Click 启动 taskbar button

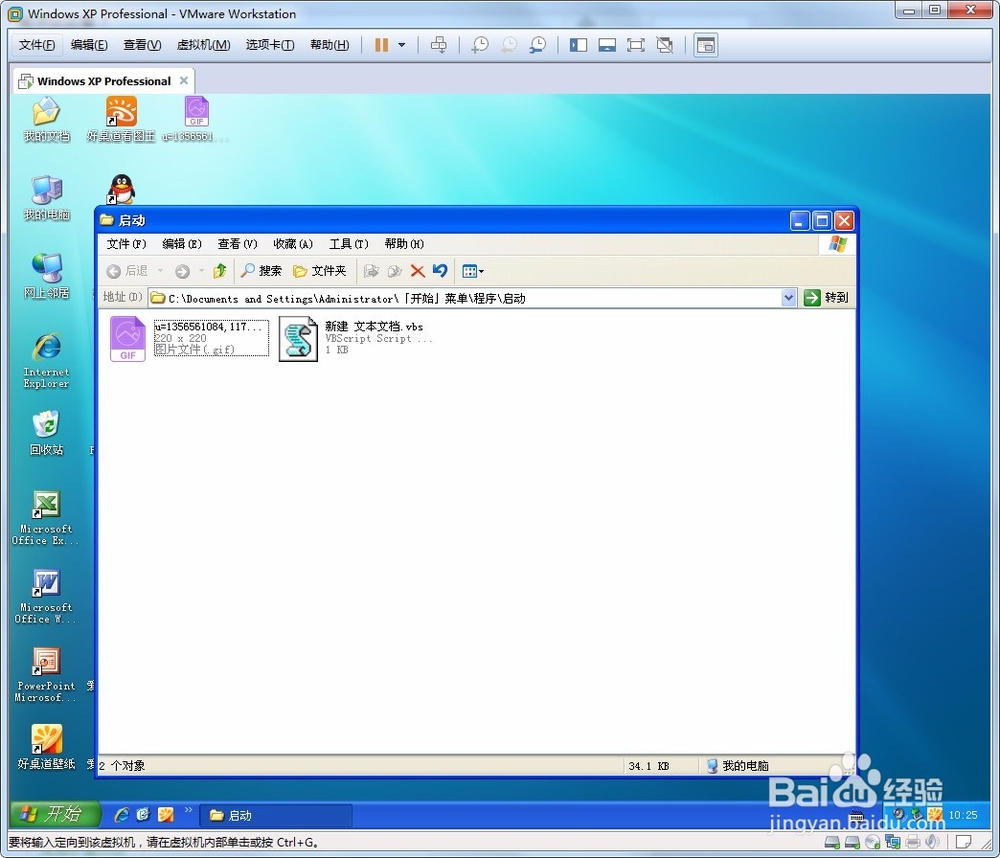point(276,815)
